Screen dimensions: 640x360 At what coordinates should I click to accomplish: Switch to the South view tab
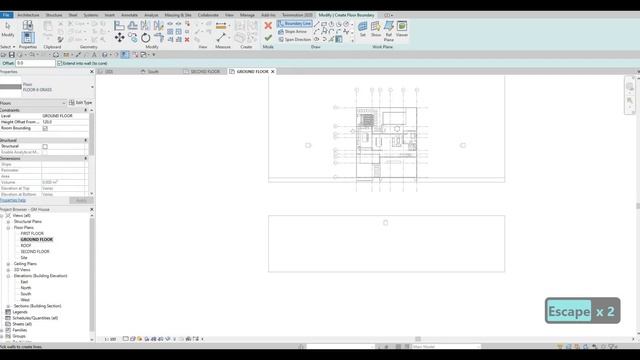click(153, 71)
